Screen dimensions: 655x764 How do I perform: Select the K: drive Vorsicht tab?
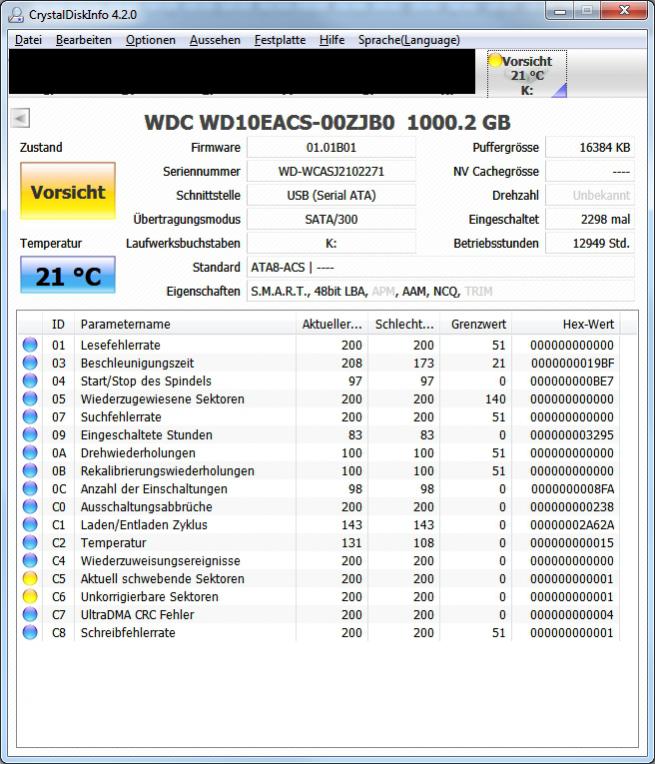(x=527, y=74)
